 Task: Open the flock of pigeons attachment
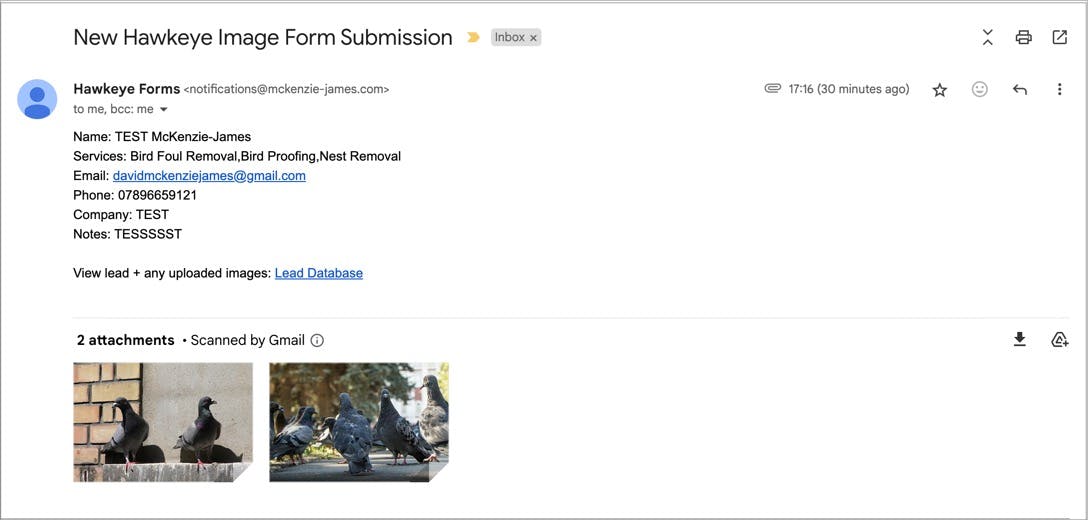click(359, 422)
